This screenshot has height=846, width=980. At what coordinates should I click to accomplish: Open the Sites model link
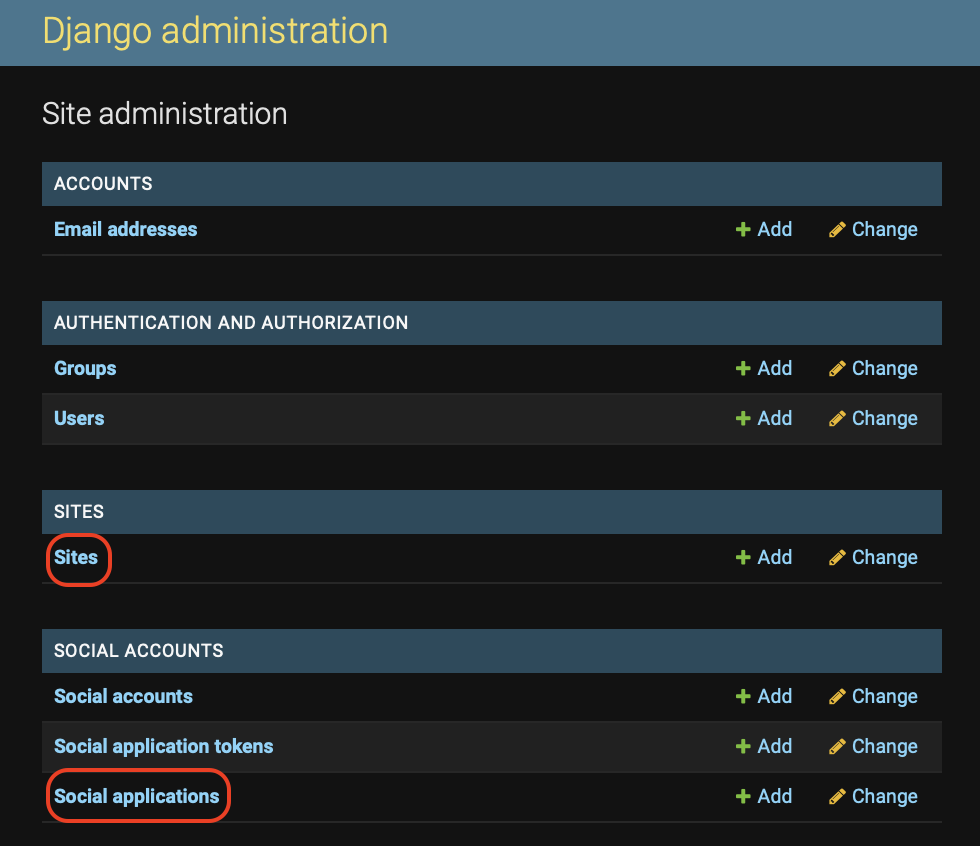click(76, 557)
